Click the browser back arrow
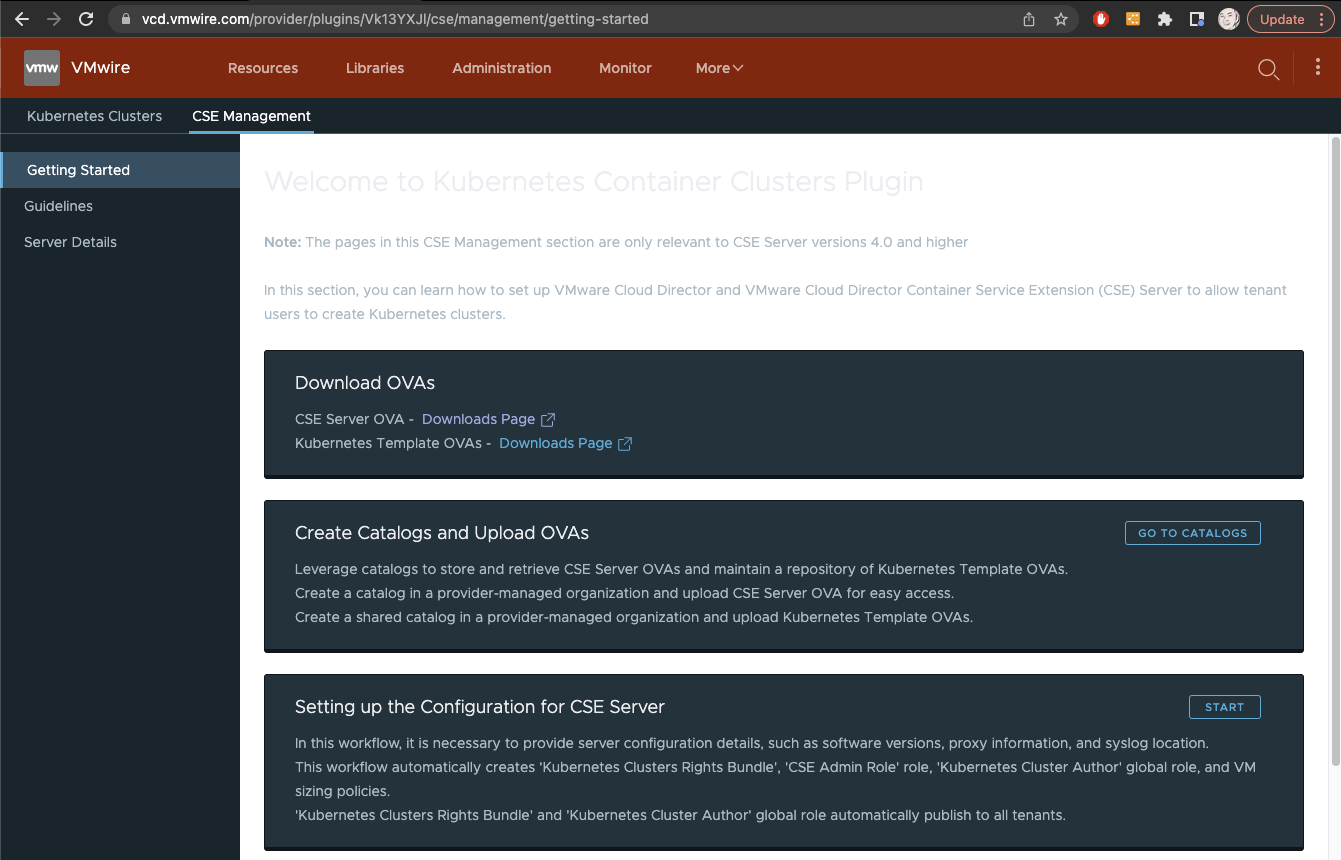Screen dimensions: 1341x860 pyautogui.click(x=22, y=19)
